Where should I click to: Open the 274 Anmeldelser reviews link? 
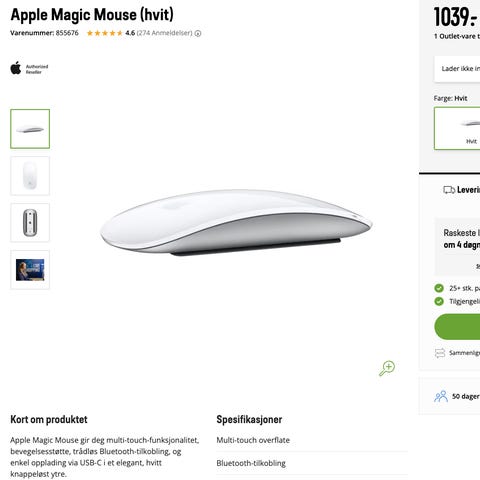(165, 33)
